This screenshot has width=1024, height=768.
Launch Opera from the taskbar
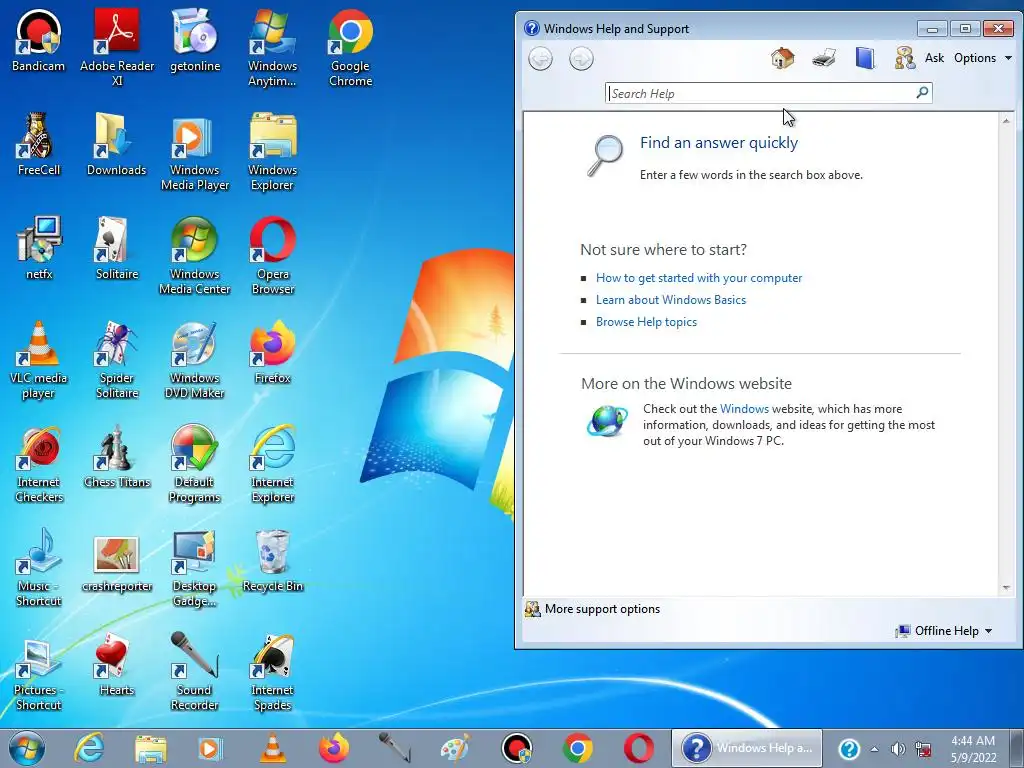click(638, 748)
